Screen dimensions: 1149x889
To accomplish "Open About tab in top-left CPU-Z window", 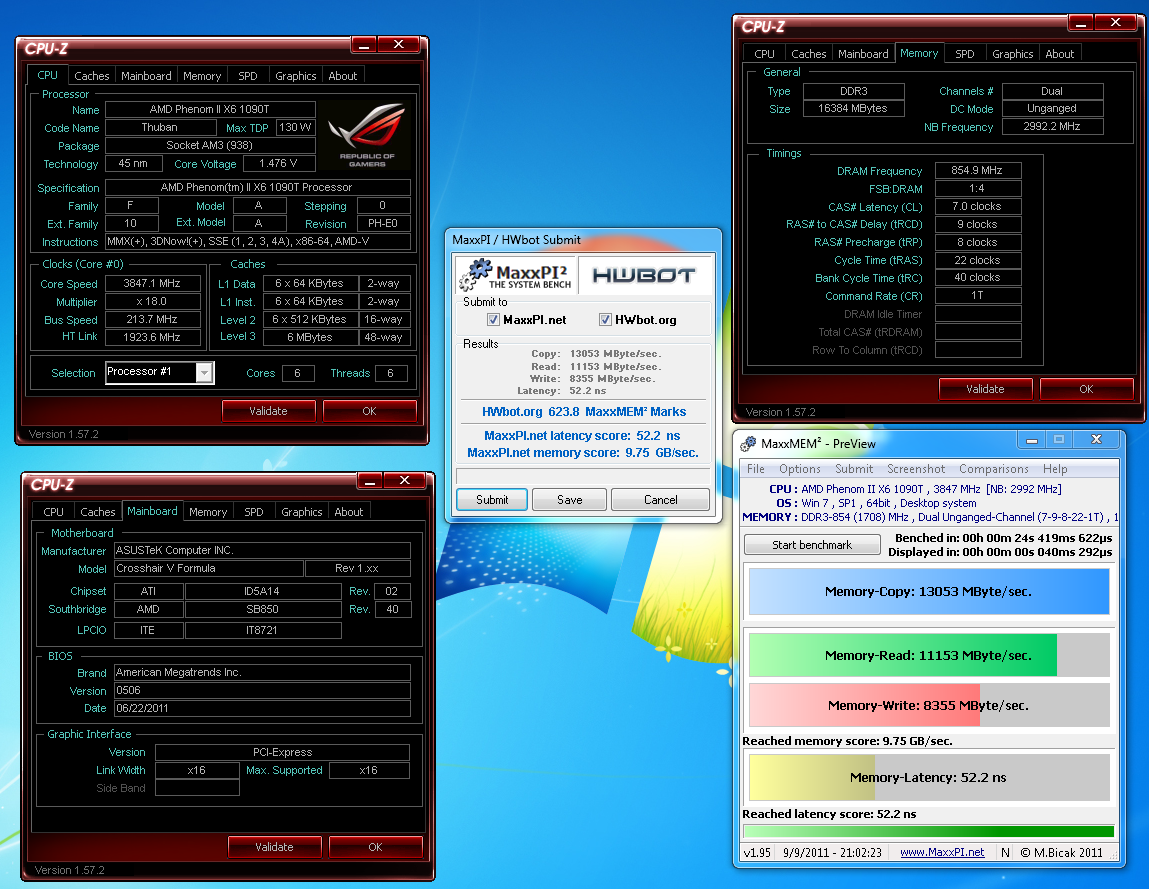I will point(342,75).
